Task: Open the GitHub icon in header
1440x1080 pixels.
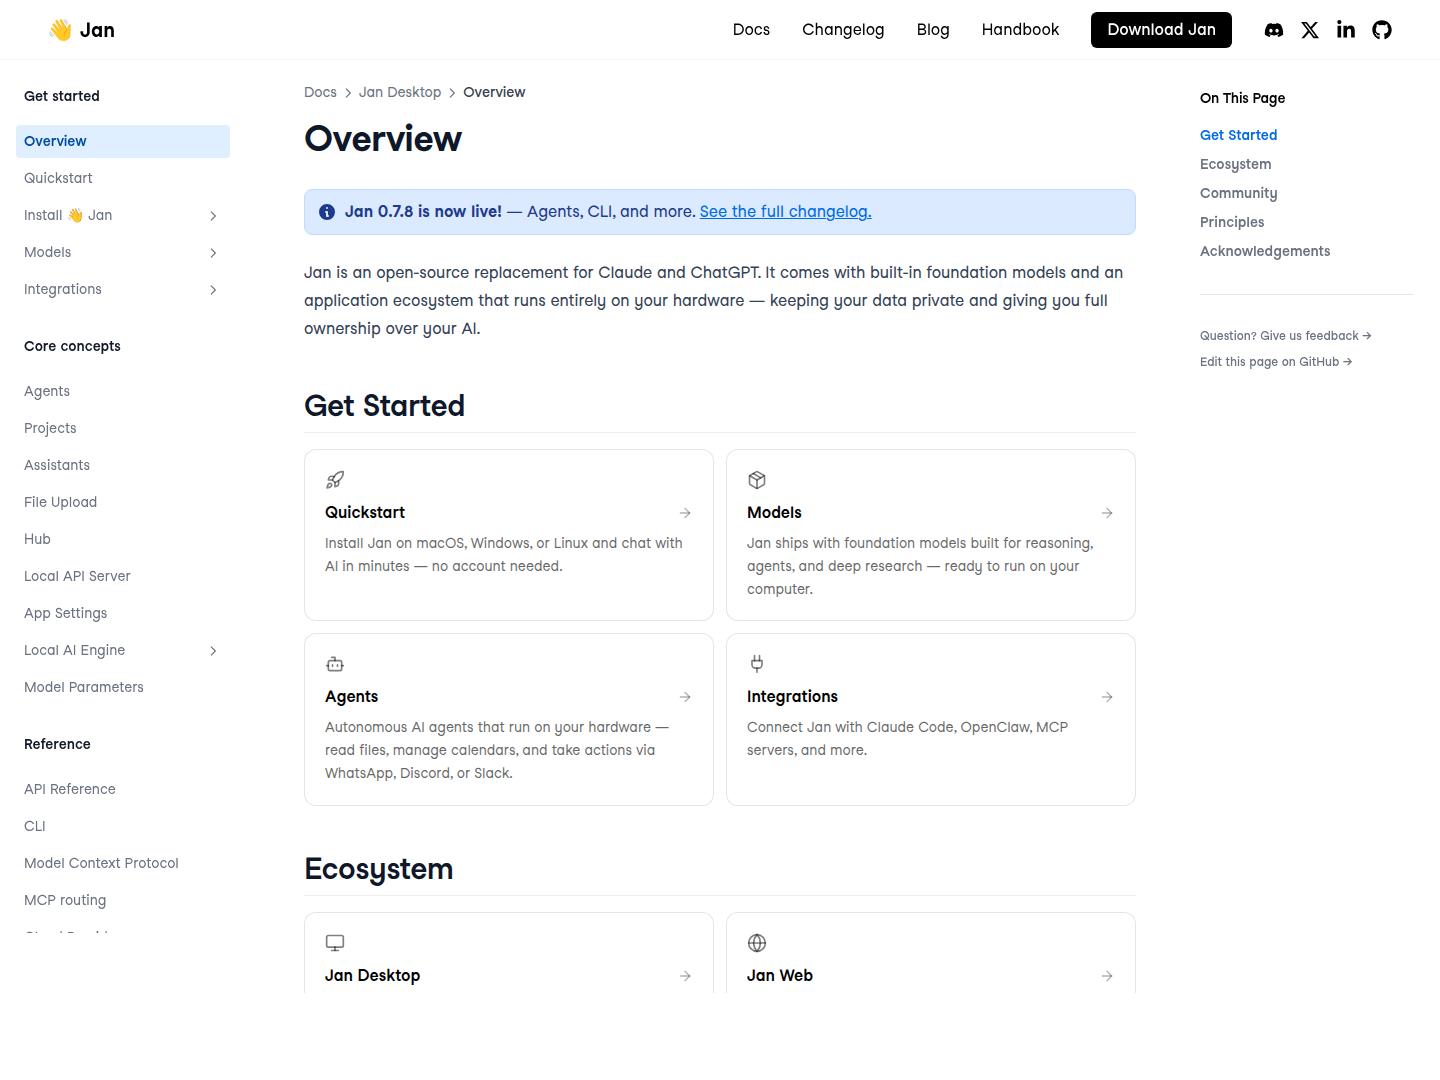Action: coord(1382,30)
